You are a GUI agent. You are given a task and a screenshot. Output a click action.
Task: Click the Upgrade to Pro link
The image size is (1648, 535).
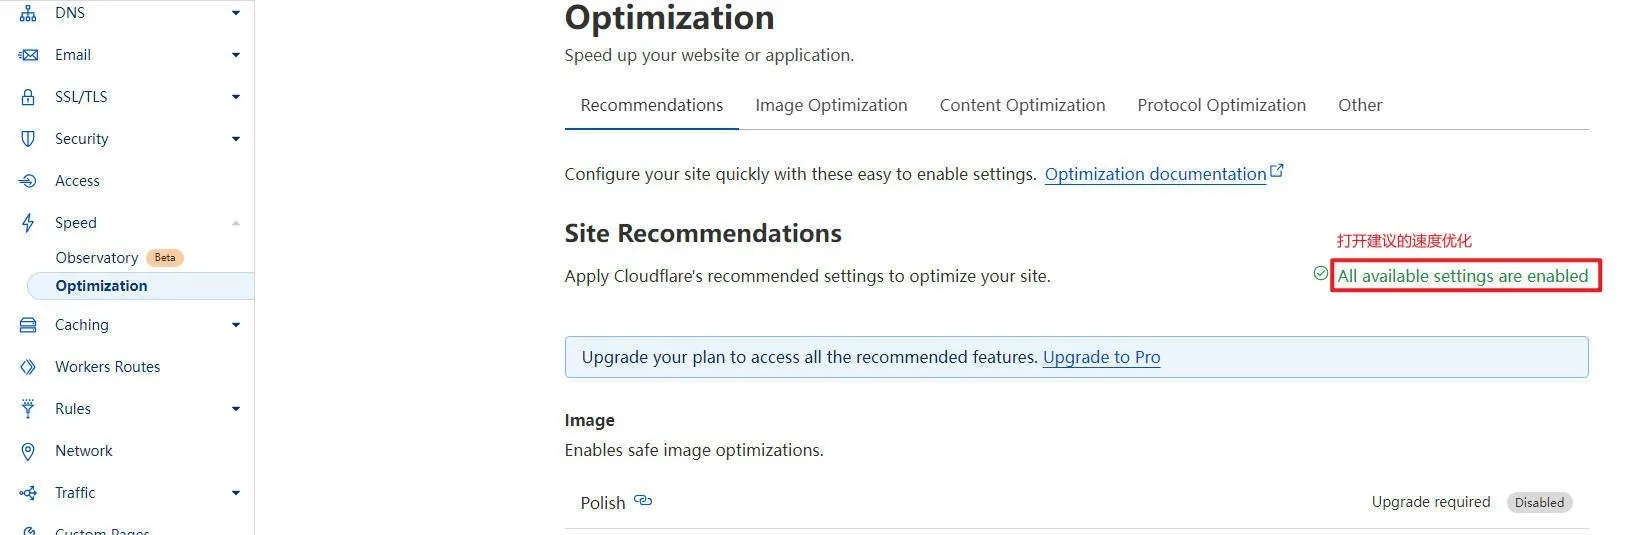[x=1101, y=357]
